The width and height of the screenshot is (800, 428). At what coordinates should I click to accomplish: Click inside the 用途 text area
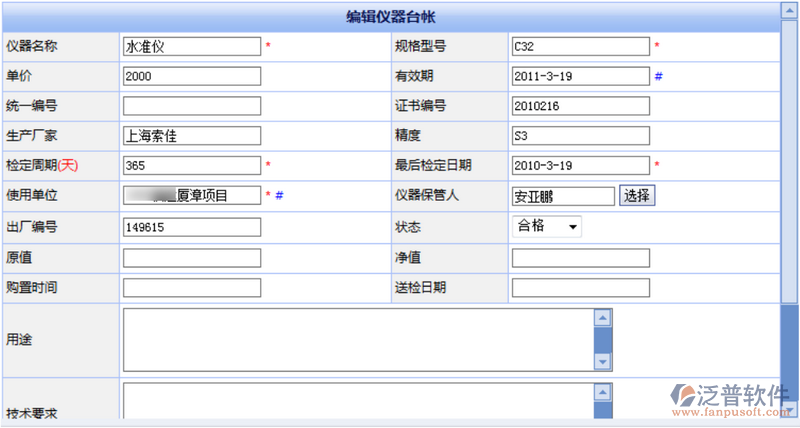point(357,339)
